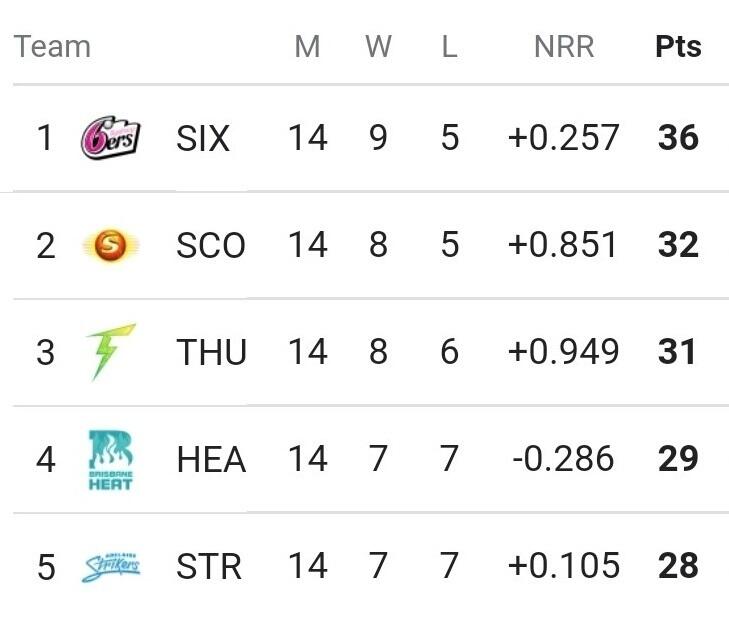The height and width of the screenshot is (628, 729).
Task: Select the THU team name
Action: 211,352
